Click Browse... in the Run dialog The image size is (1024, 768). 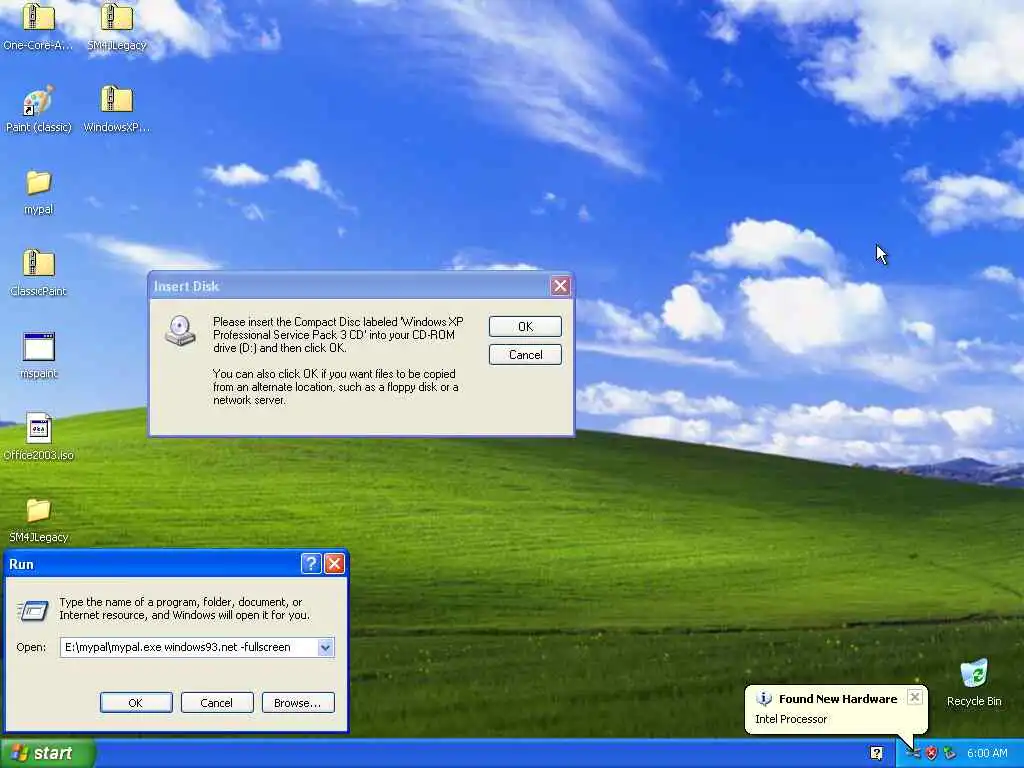[x=298, y=703]
